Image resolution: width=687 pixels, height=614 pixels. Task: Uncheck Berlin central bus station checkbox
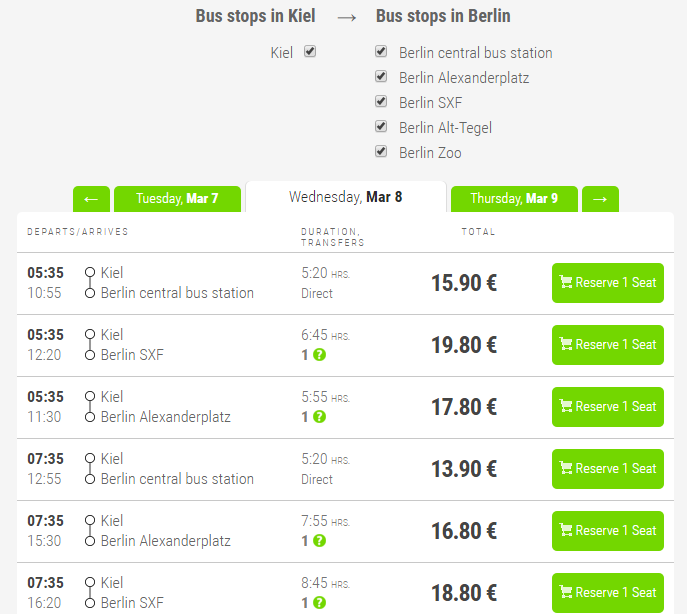coord(381,52)
